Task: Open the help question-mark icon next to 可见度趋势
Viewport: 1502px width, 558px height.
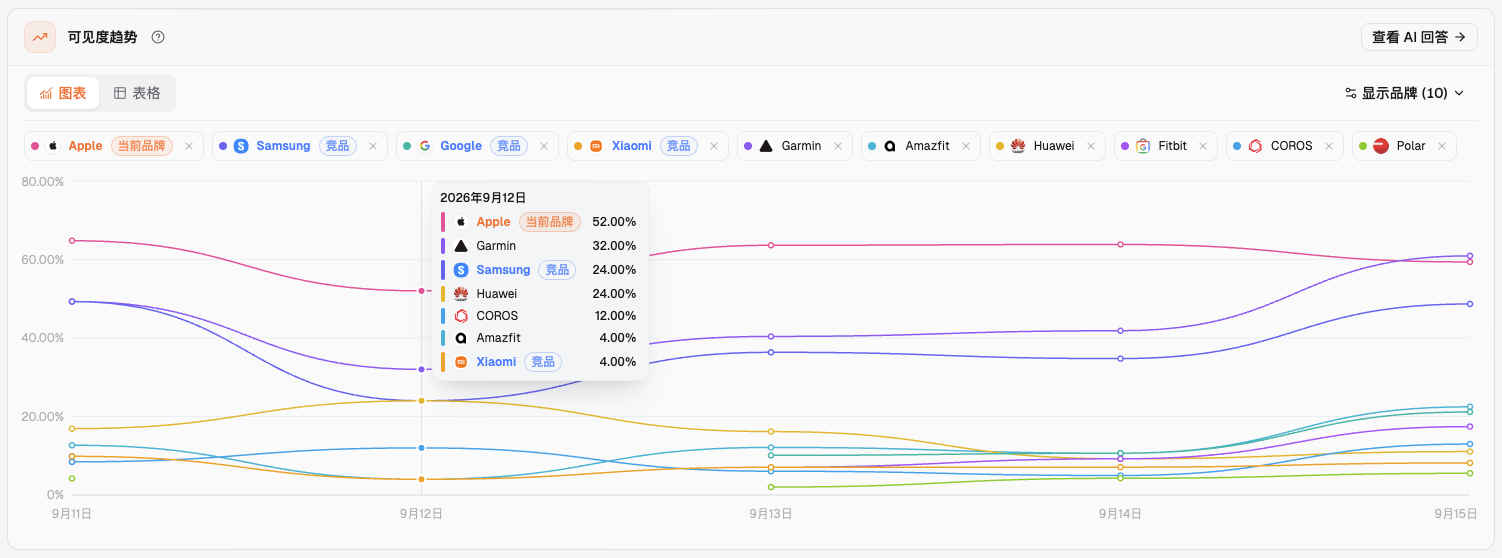Action: click(x=157, y=37)
